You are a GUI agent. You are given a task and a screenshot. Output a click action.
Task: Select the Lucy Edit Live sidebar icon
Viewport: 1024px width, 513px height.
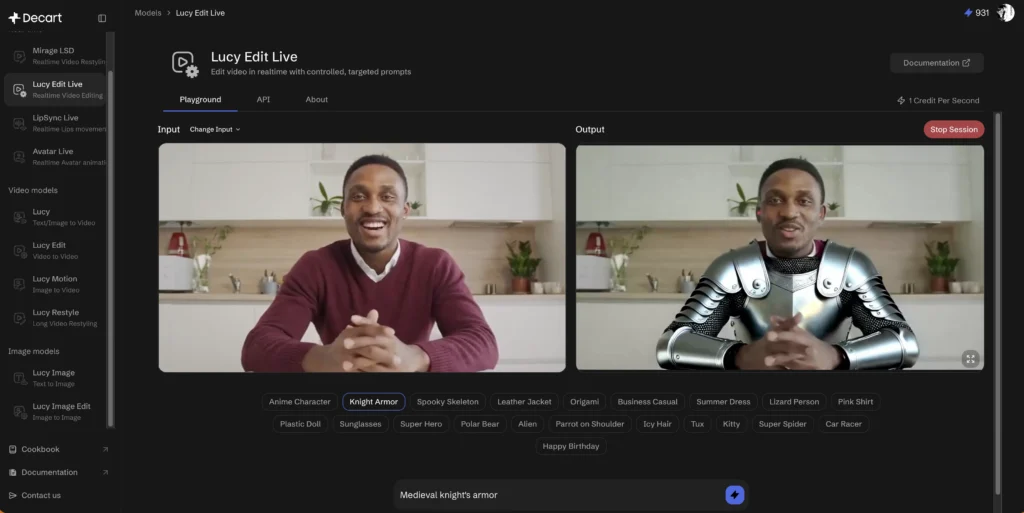click(19, 90)
